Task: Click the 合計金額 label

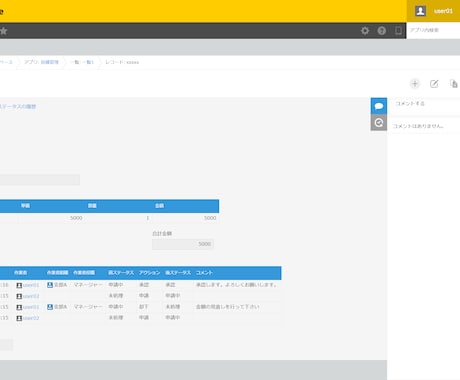Action: pos(162,233)
